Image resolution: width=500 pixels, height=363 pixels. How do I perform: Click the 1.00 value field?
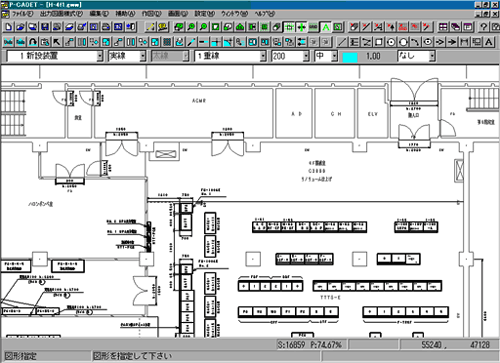(373, 56)
